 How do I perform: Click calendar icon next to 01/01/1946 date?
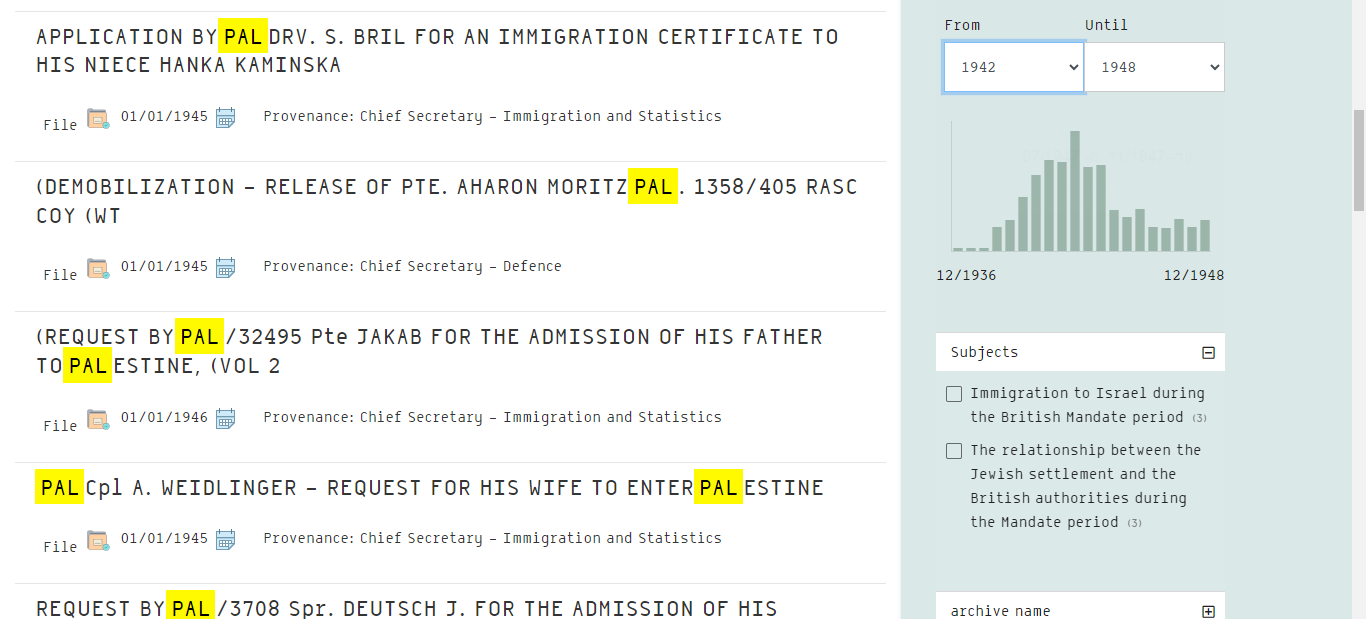[226, 418]
